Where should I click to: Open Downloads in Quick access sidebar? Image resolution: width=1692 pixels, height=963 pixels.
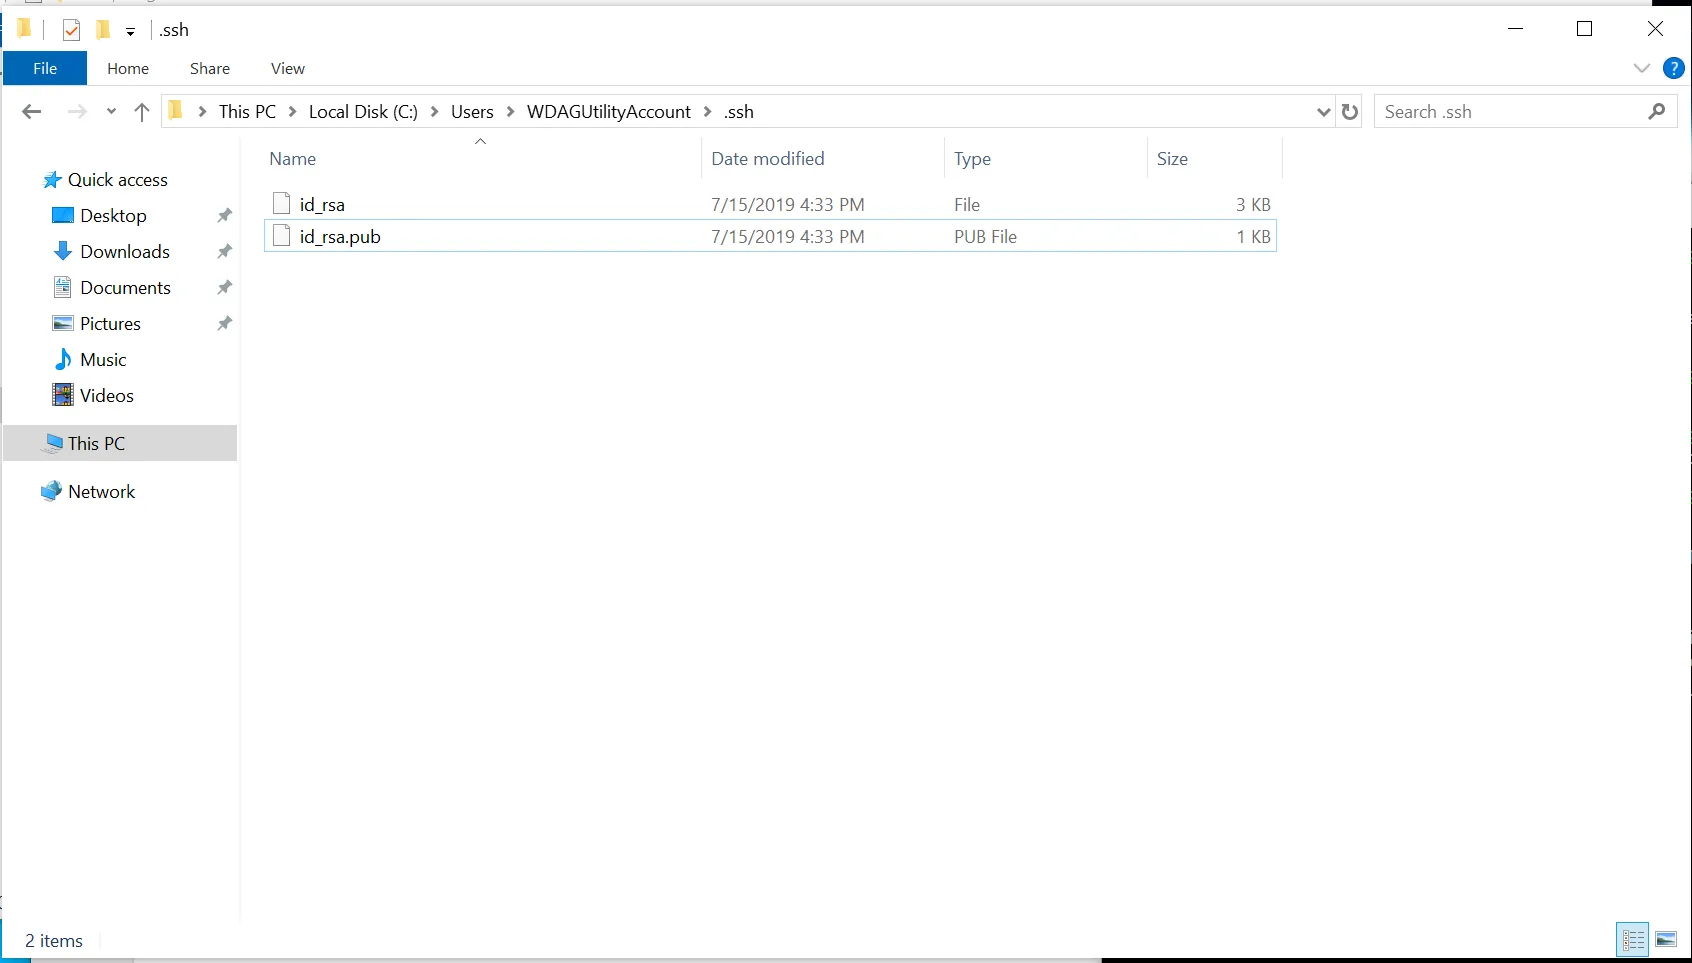pyautogui.click(x=124, y=252)
